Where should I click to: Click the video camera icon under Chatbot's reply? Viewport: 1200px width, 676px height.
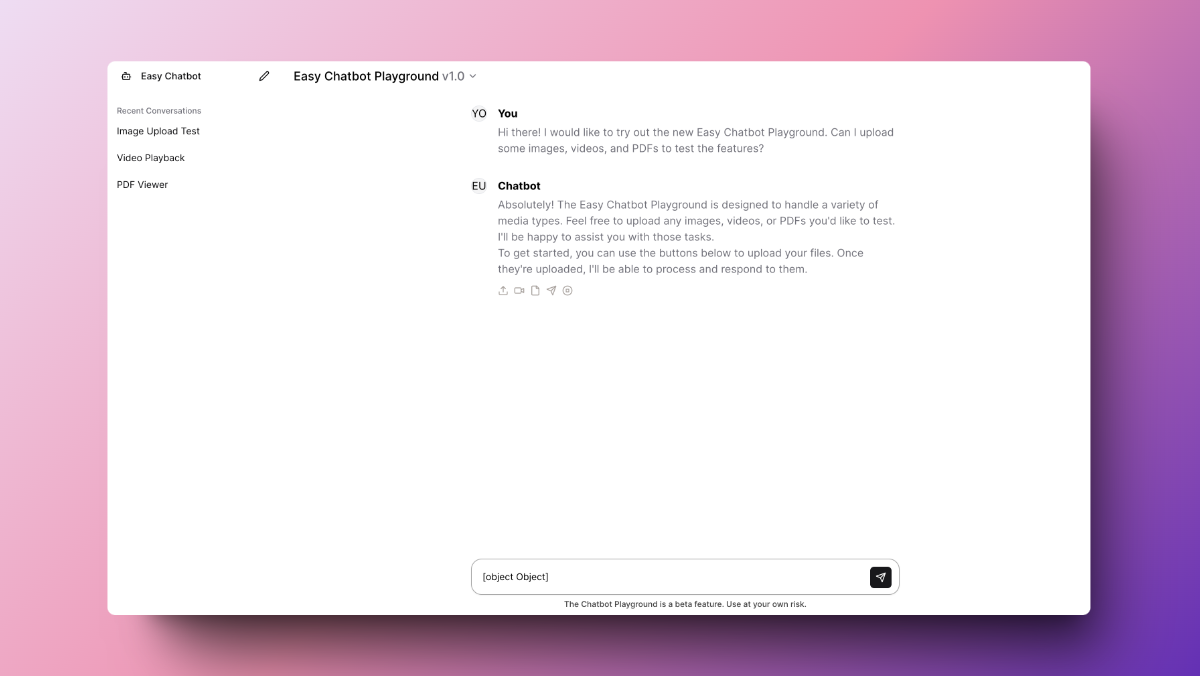pyautogui.click(x=519, y=291)
